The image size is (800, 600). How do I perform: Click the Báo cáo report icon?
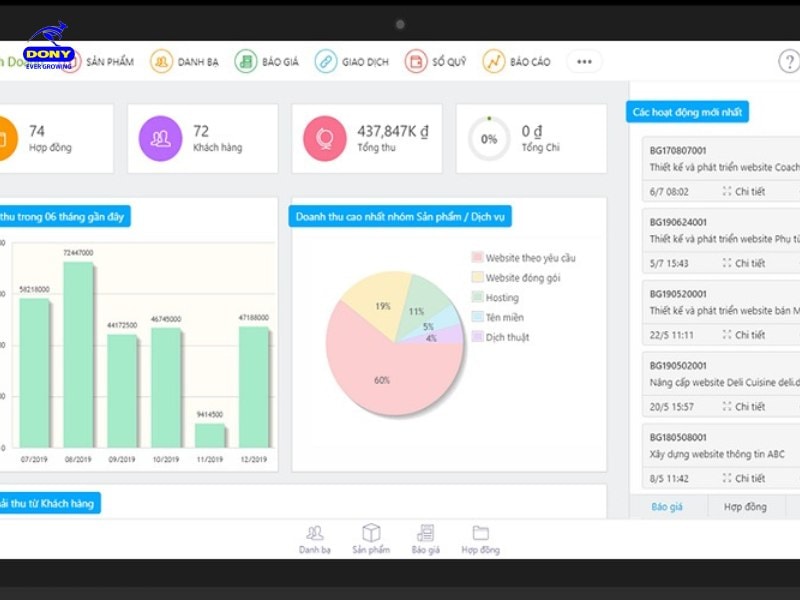[494, 61]
